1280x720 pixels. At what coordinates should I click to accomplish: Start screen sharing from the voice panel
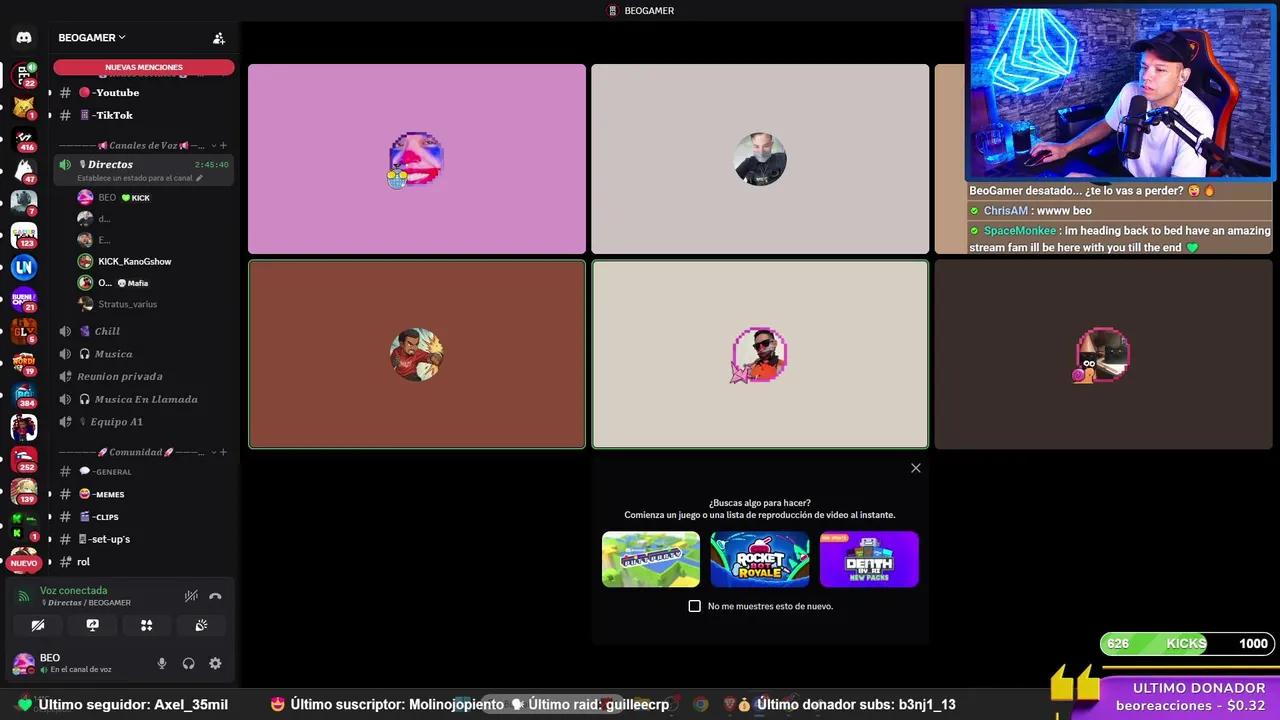click(x=92, y=625)
